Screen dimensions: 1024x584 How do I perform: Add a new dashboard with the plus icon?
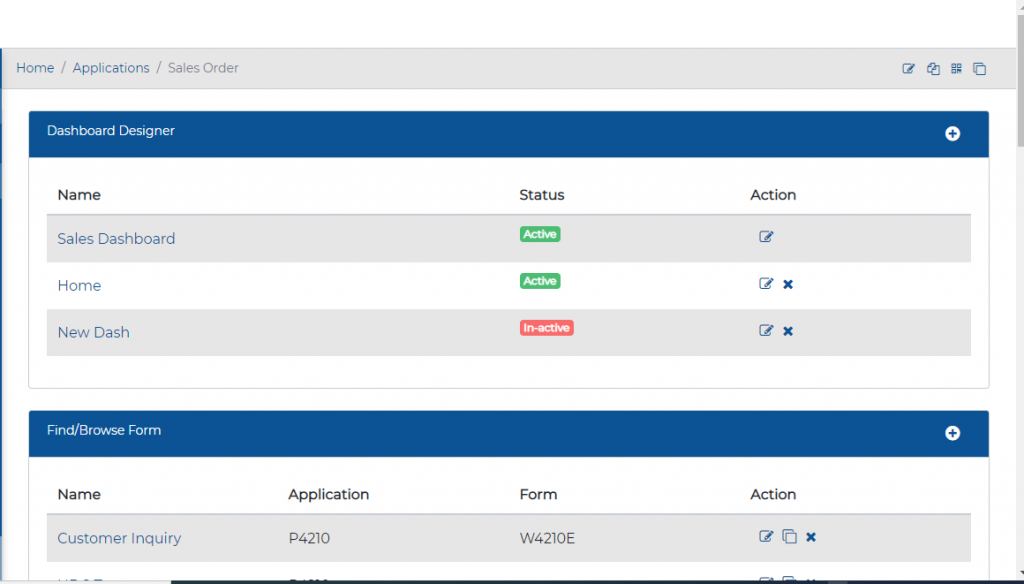[952, 133]
